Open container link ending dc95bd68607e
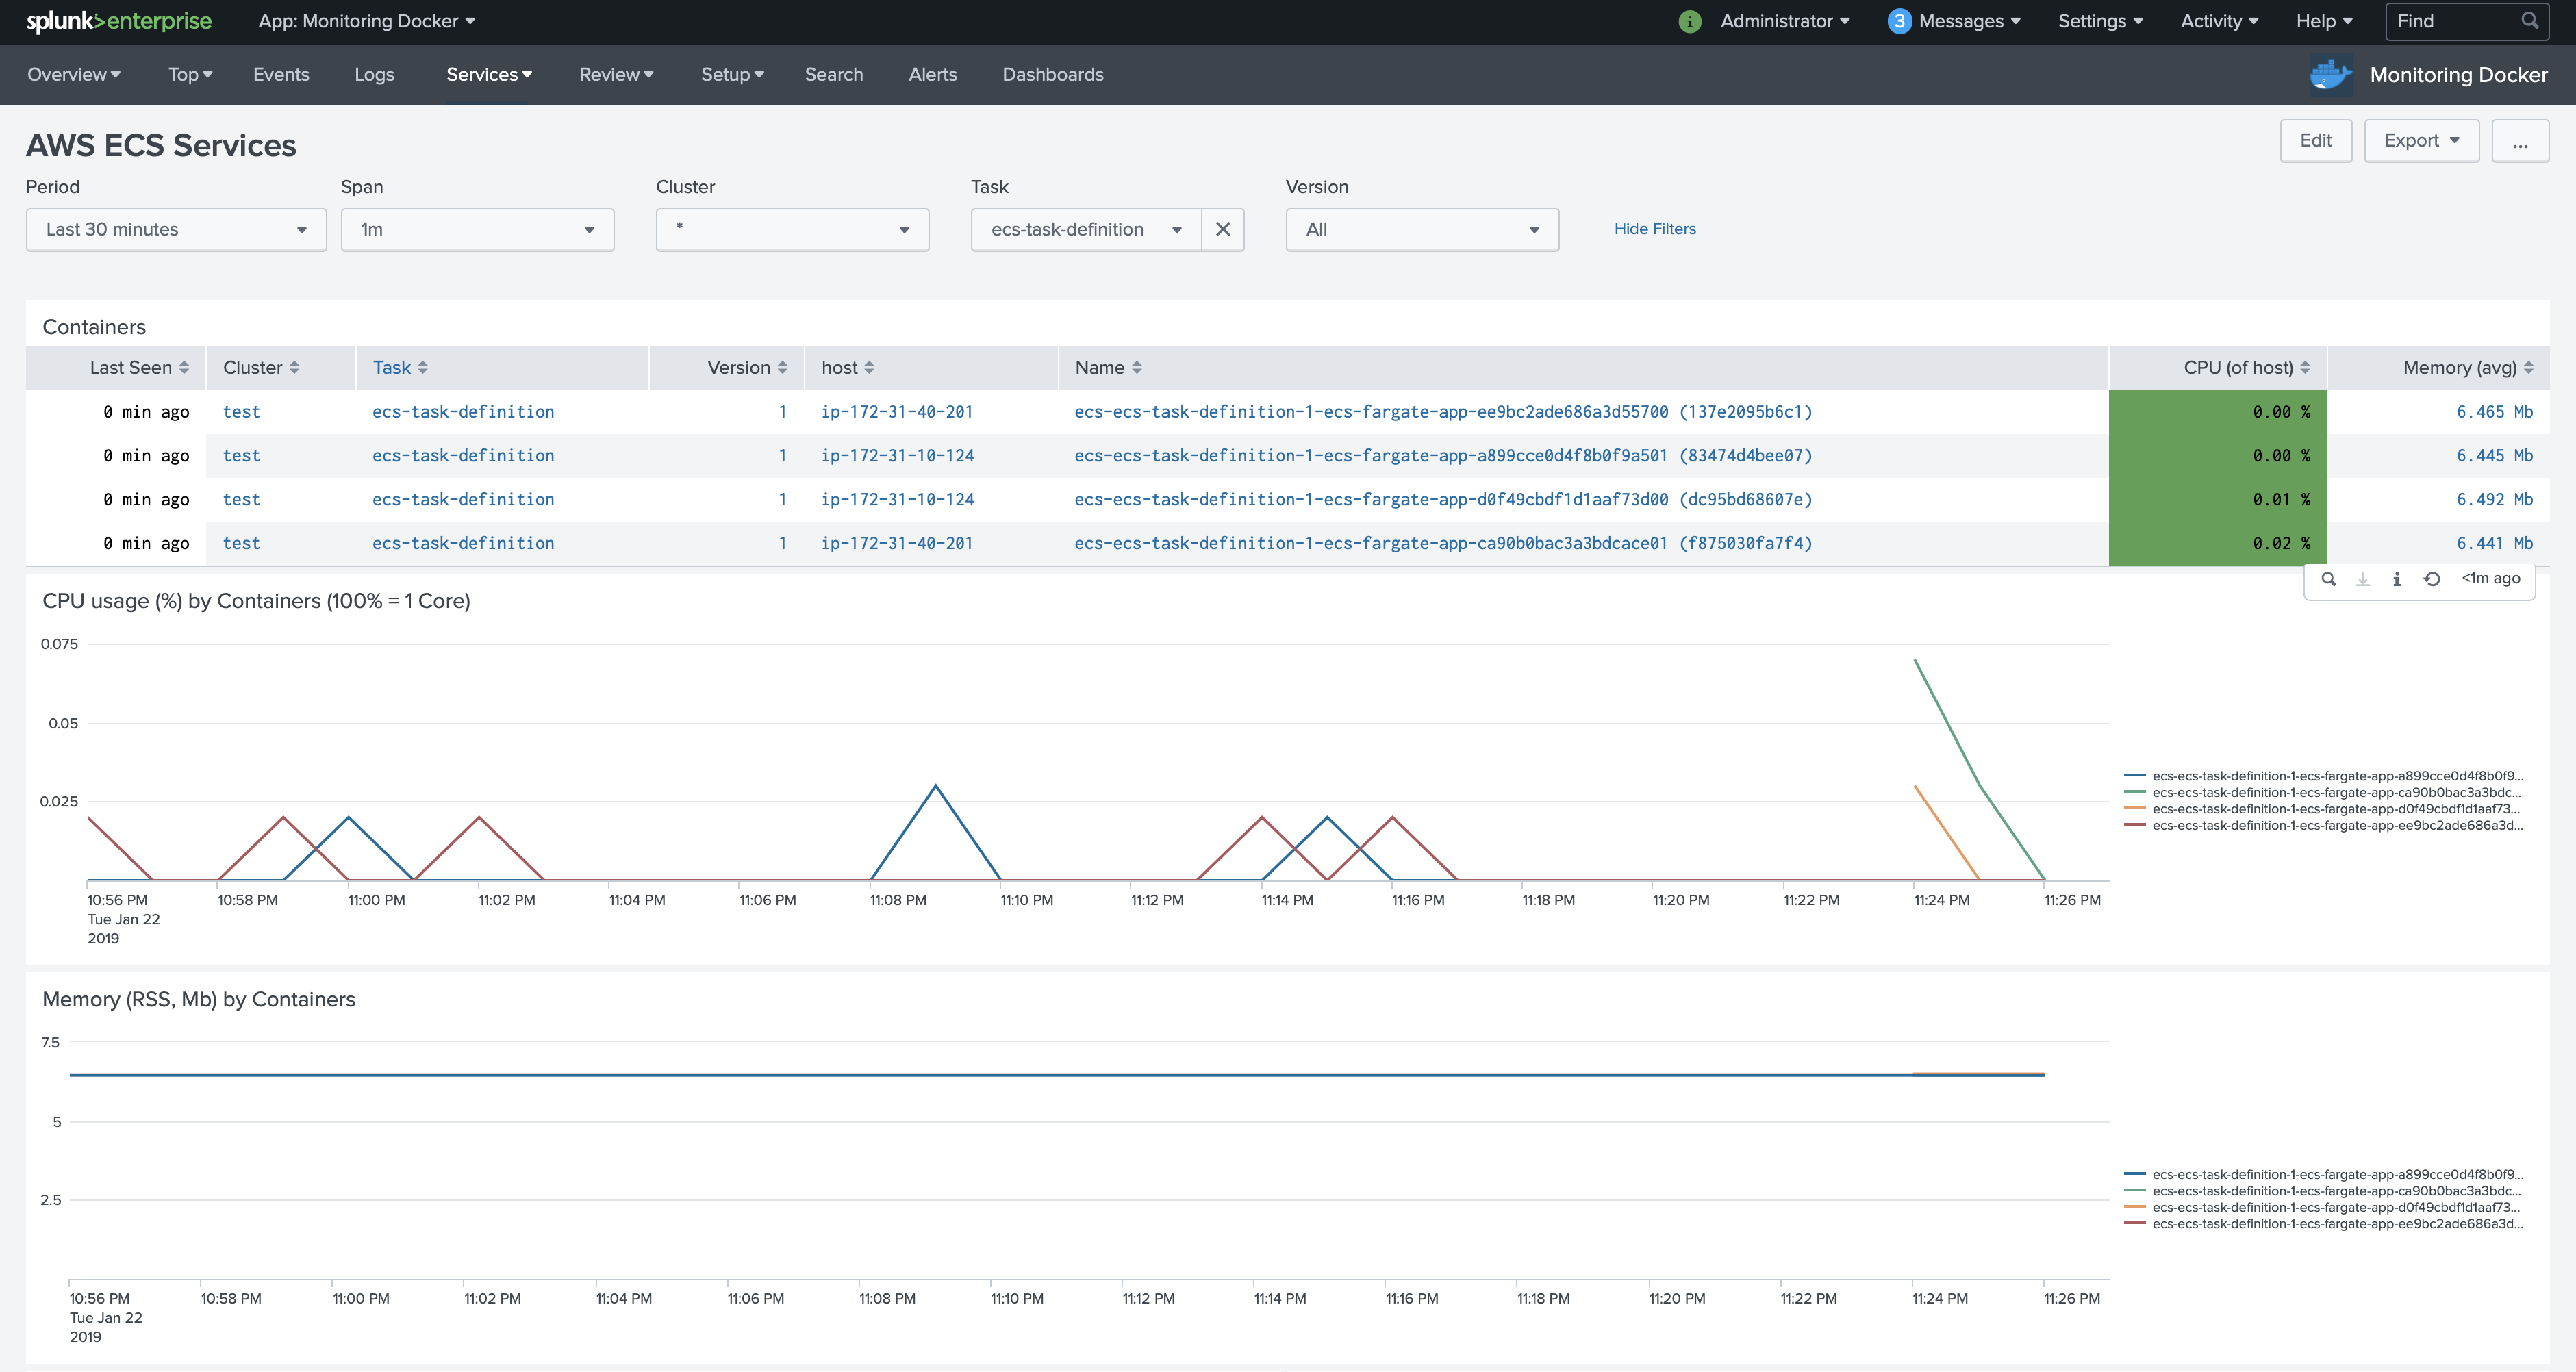Image resolution: width=2576 pixels, height=1372 pixels. [1443, 500]
